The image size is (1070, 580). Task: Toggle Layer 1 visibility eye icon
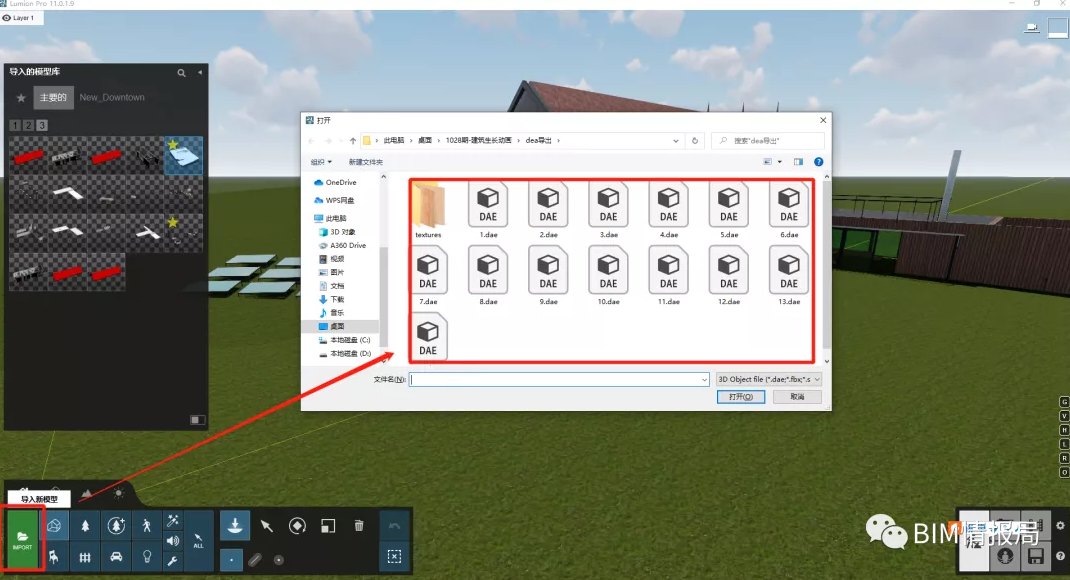[7, 18]
